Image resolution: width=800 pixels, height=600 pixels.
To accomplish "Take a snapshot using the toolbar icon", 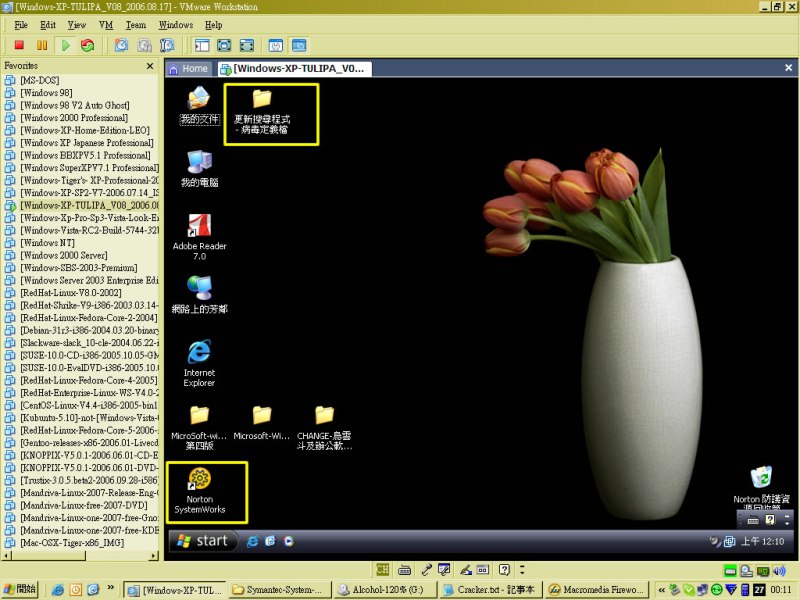I will [121, 45].
